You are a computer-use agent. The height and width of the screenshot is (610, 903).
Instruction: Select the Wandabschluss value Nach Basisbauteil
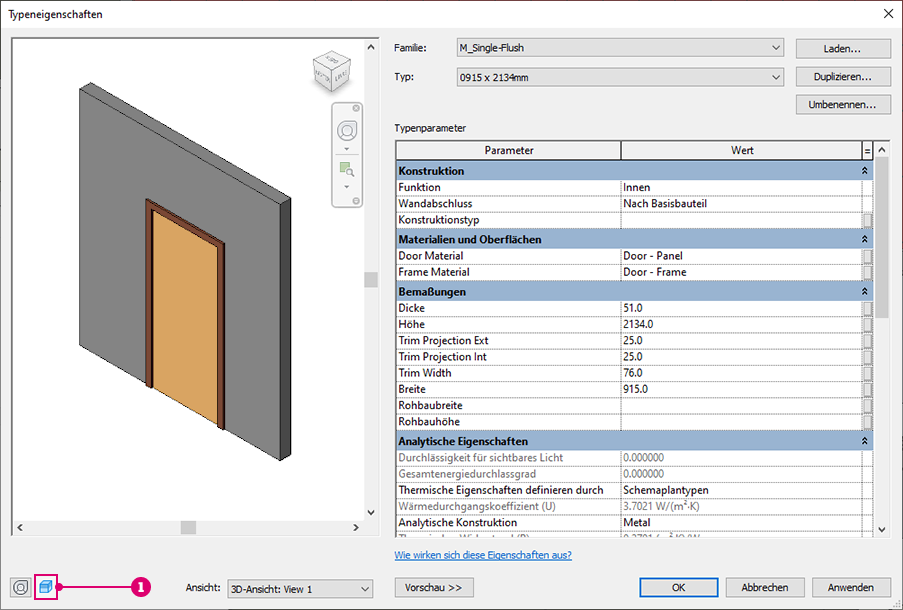pyautogui.click(x=741, y=203)
